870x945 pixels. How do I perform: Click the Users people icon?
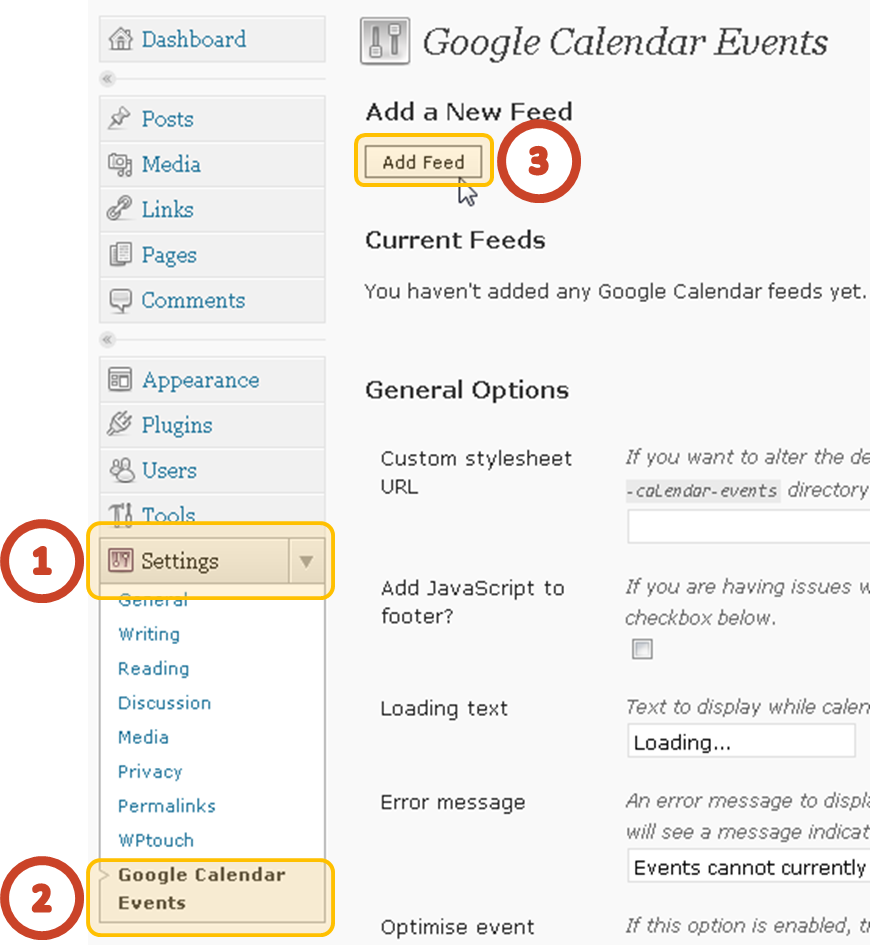pyautogui.click(x=122, y=470)
